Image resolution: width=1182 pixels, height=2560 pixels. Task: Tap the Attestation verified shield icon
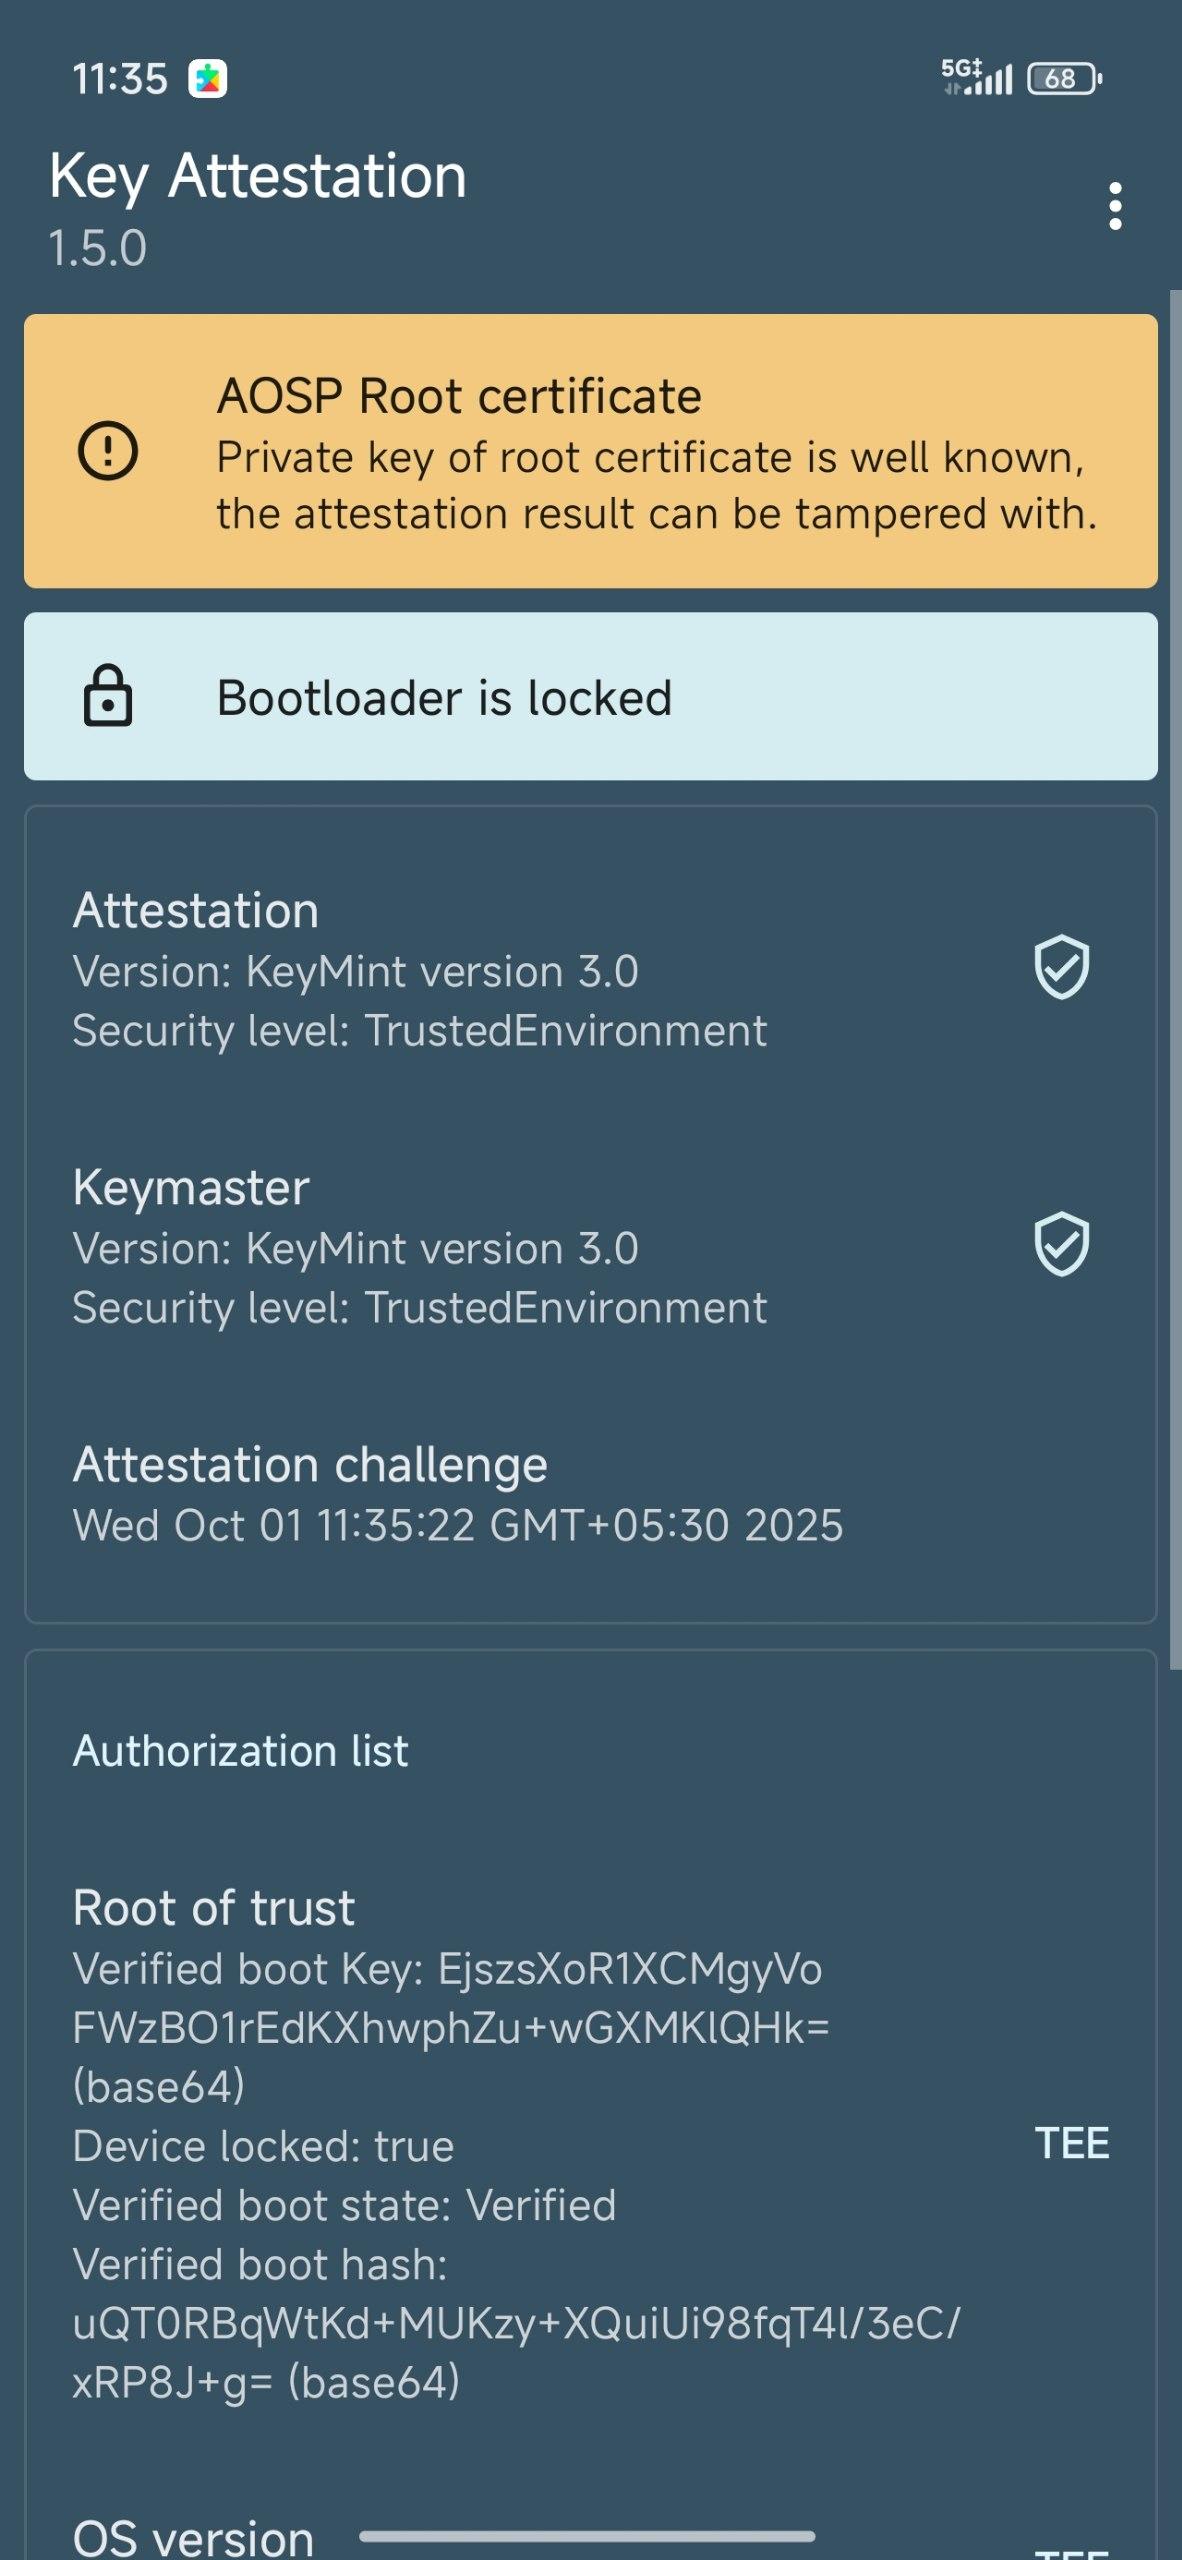tap(1061, 967)
